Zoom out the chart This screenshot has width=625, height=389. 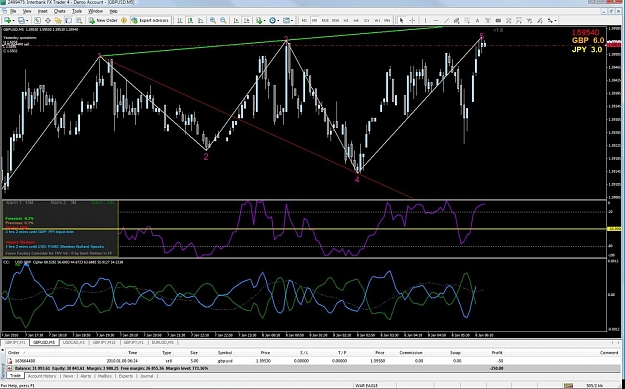[x=223, y=20]
